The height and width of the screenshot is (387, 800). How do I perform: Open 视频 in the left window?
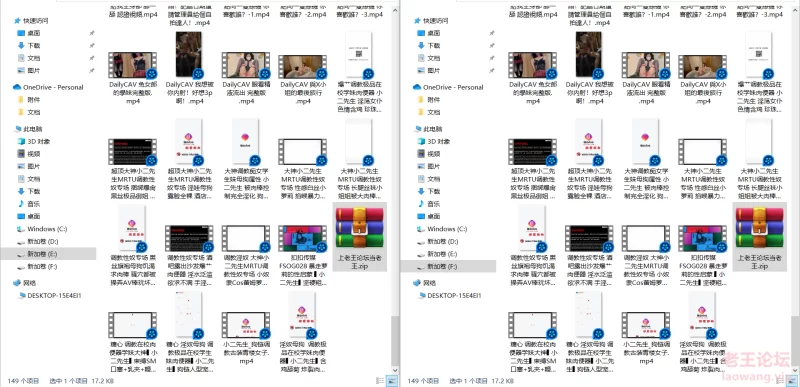[29, 153]
